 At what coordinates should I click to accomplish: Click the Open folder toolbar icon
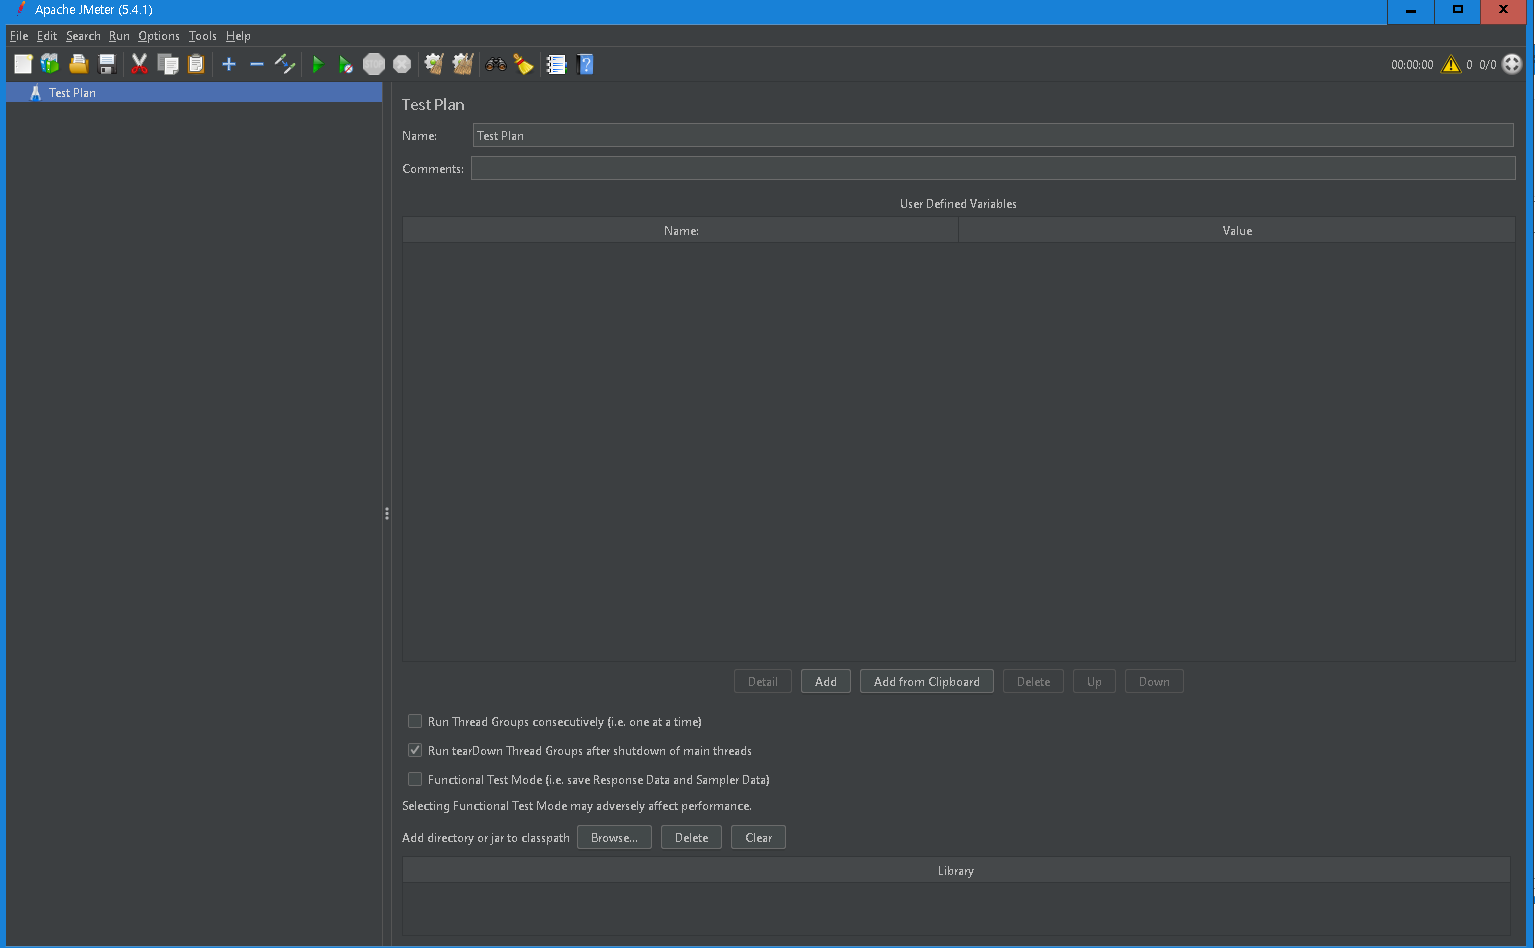point(78,64)
